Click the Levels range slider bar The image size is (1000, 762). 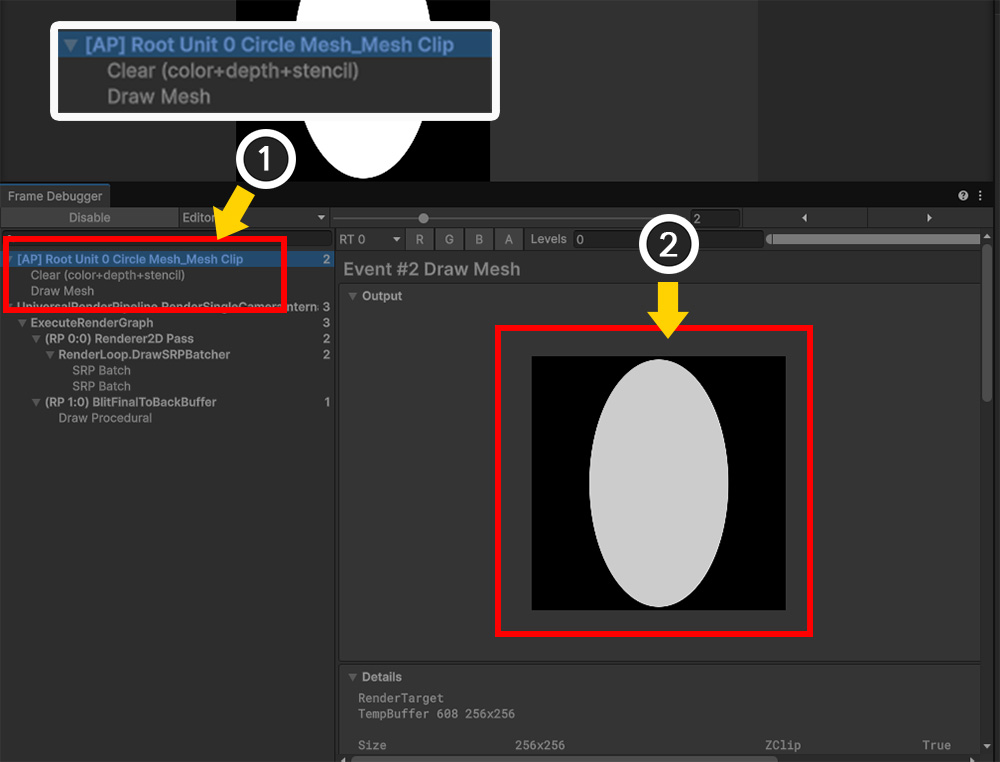tap(872, 239)
